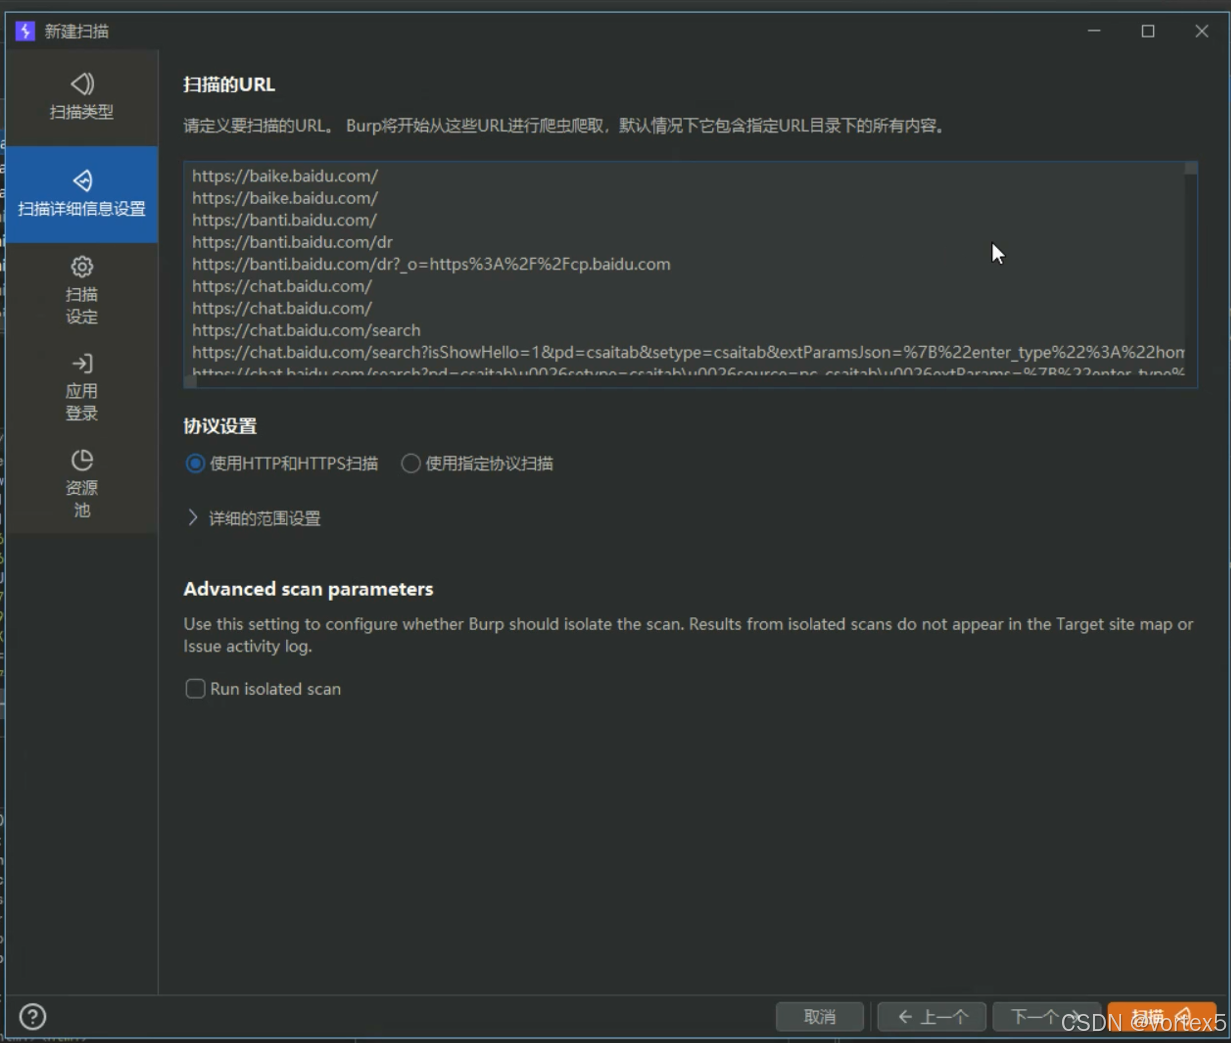
Task: Click the https://banti.baidu.com/dr URL line
Action: 292,242
